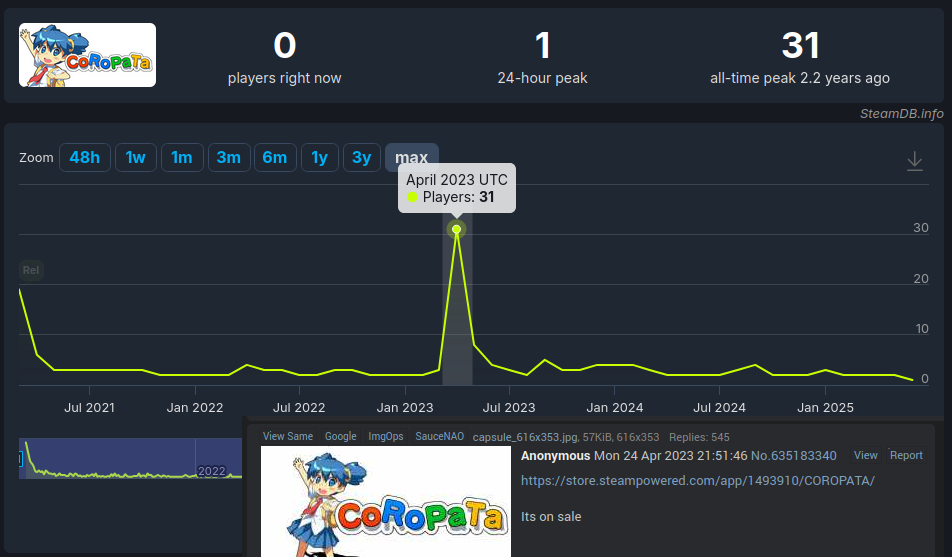
Task: Click the mini overview chart navigator
Action: click(x=131, y=458)
